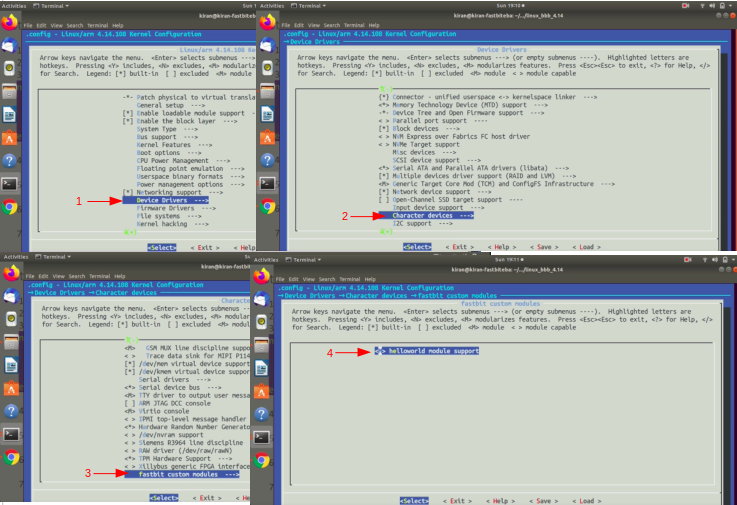Click Exit button in the Character devices window
Image resolution: width=737 pixels, height=505 pixels.
tap(207, 497)
